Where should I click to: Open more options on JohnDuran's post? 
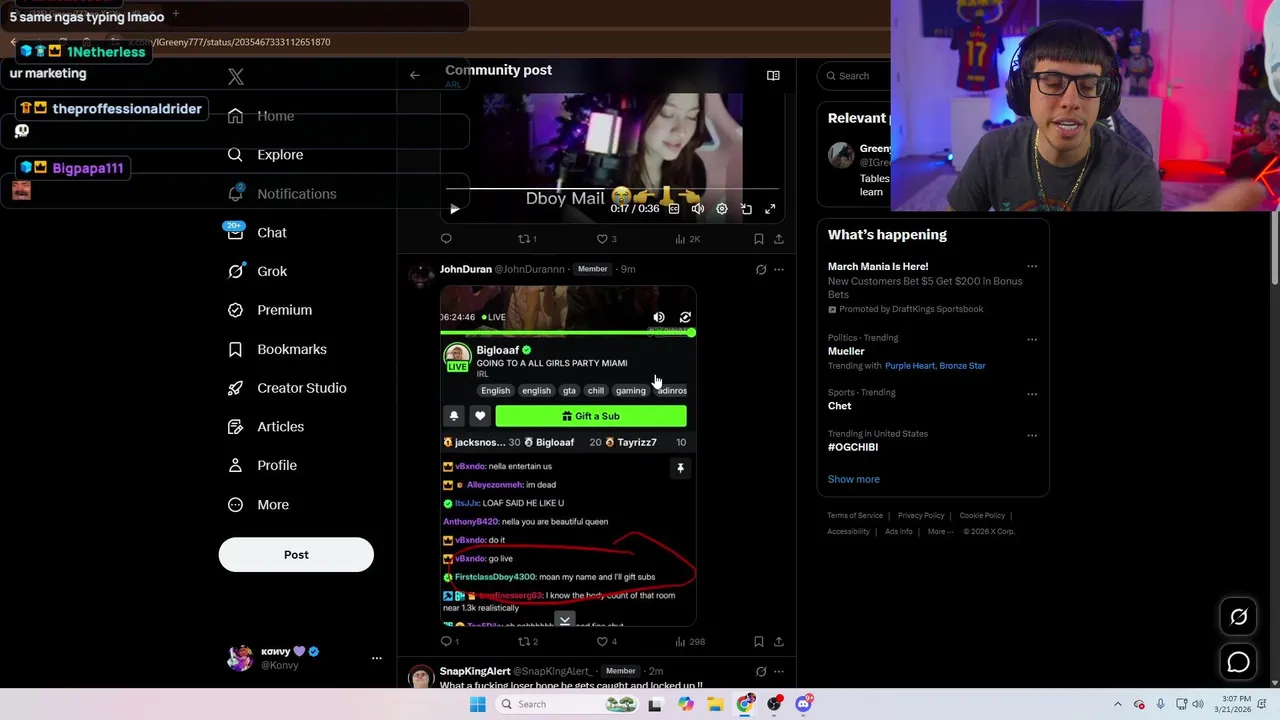(779, 269)
